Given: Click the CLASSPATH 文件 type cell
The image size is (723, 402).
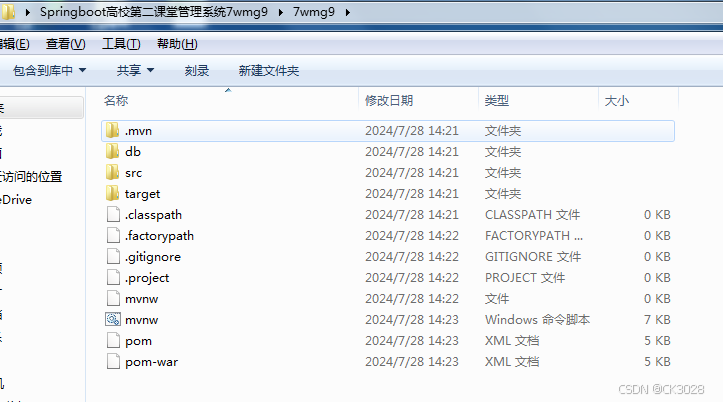Looking at the screenshot, I should click(532, 215).
